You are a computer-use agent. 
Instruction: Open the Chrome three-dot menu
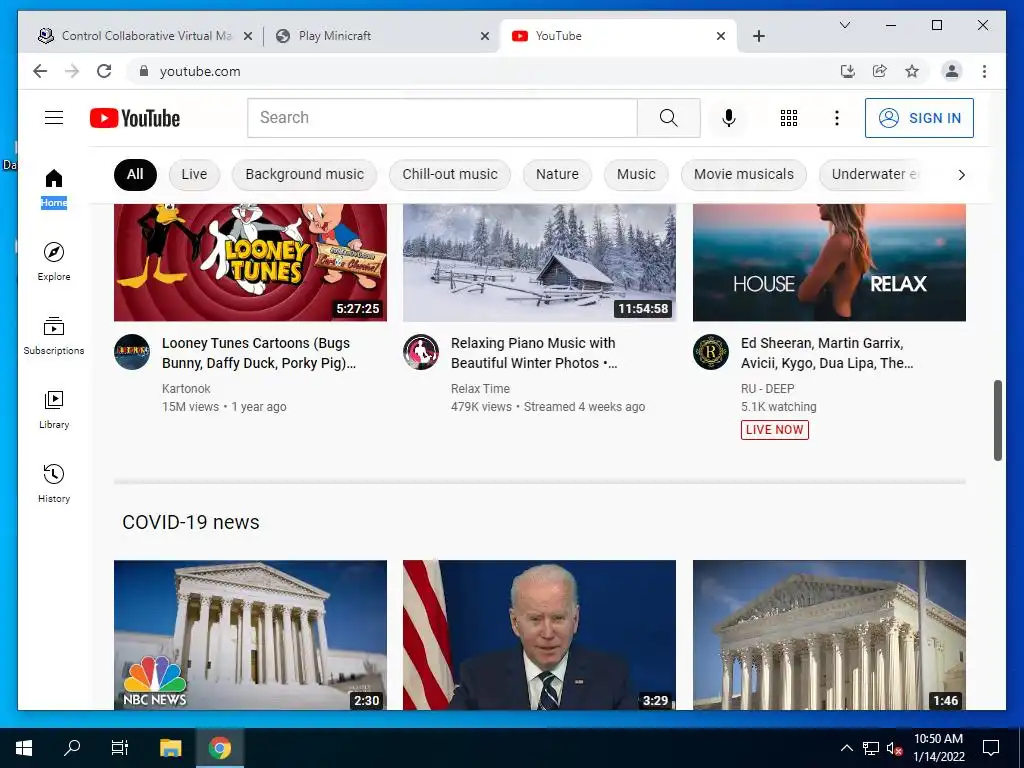tap(984, 71)
